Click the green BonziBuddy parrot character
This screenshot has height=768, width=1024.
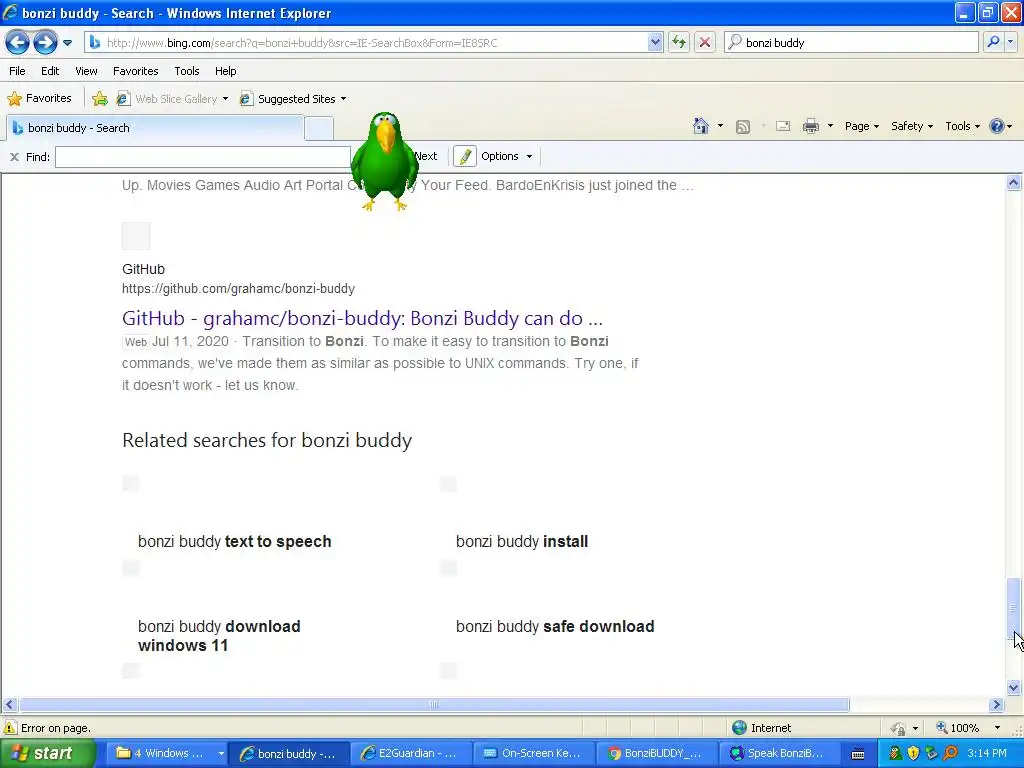click(x=385, y=160)
